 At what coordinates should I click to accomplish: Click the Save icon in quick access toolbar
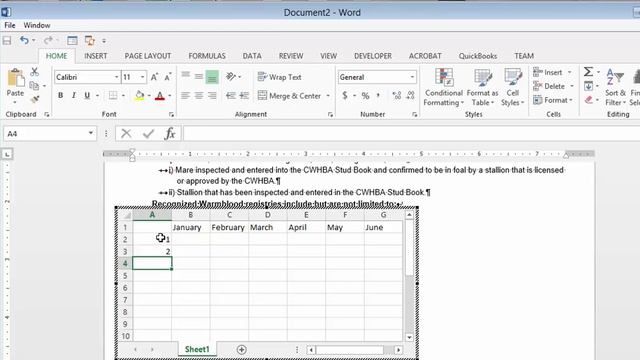point(7,40)
